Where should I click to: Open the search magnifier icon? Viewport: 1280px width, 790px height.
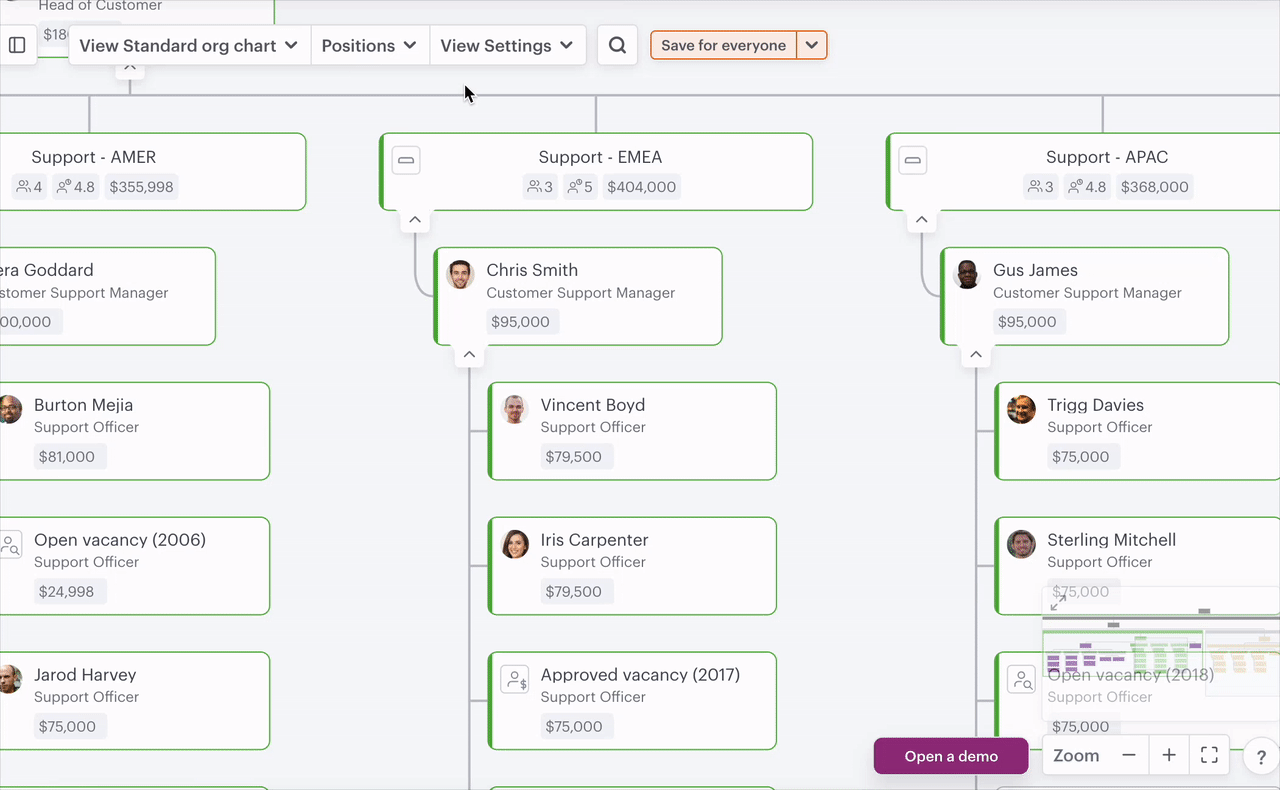click(617, 46)
